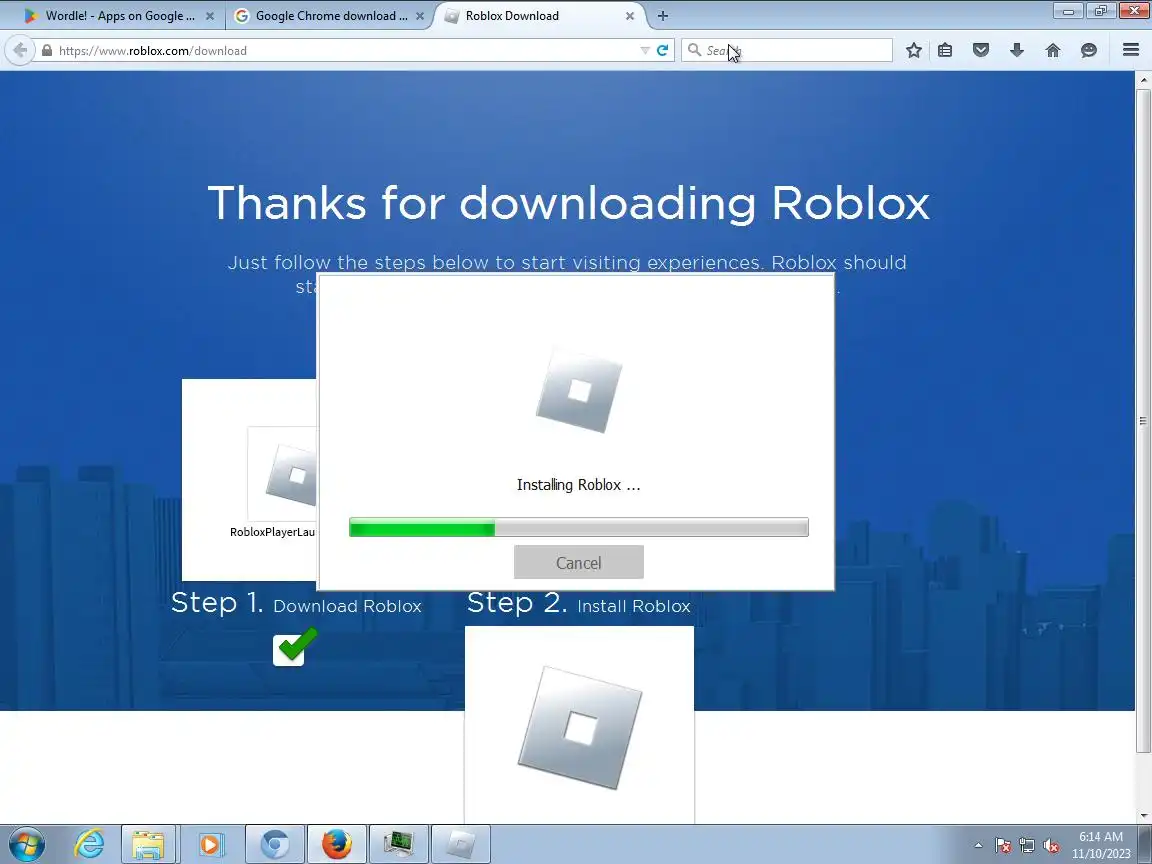
Task: Click the address bar URL text
Action: click(153, 51)
